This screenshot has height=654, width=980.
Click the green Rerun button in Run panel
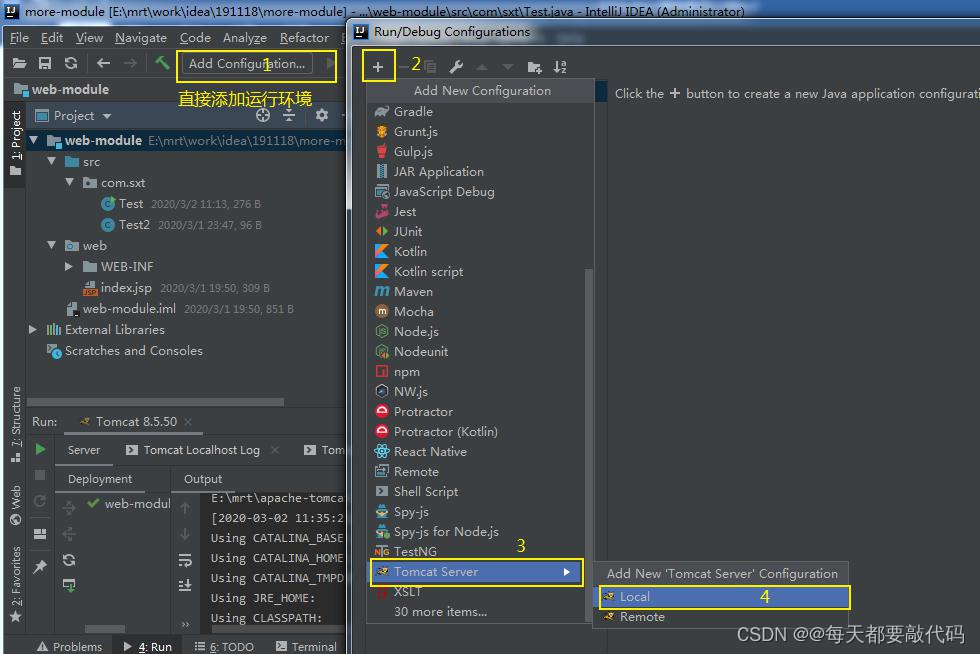coord(40,449)
